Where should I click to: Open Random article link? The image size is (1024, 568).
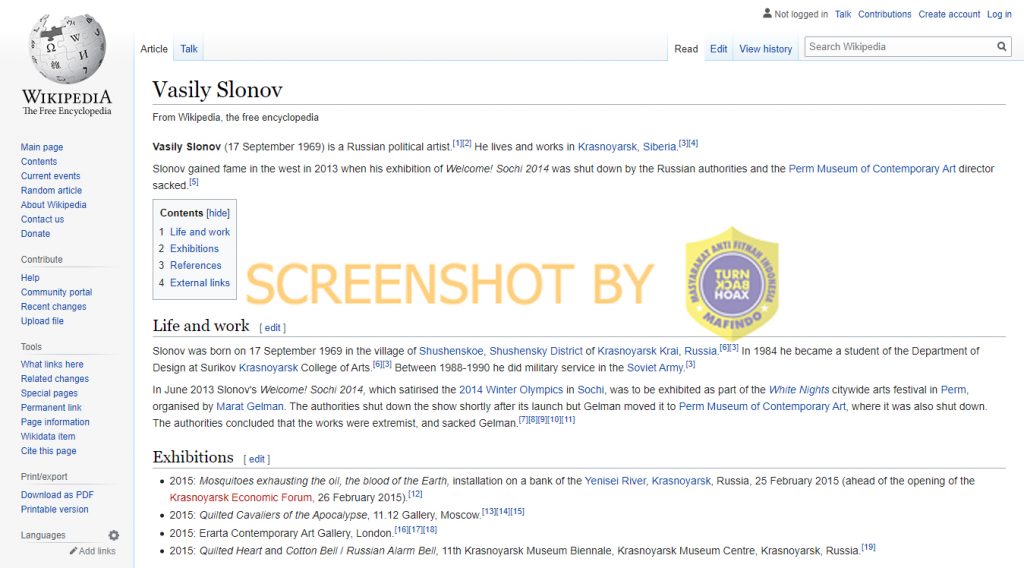[x=51, y=191]
